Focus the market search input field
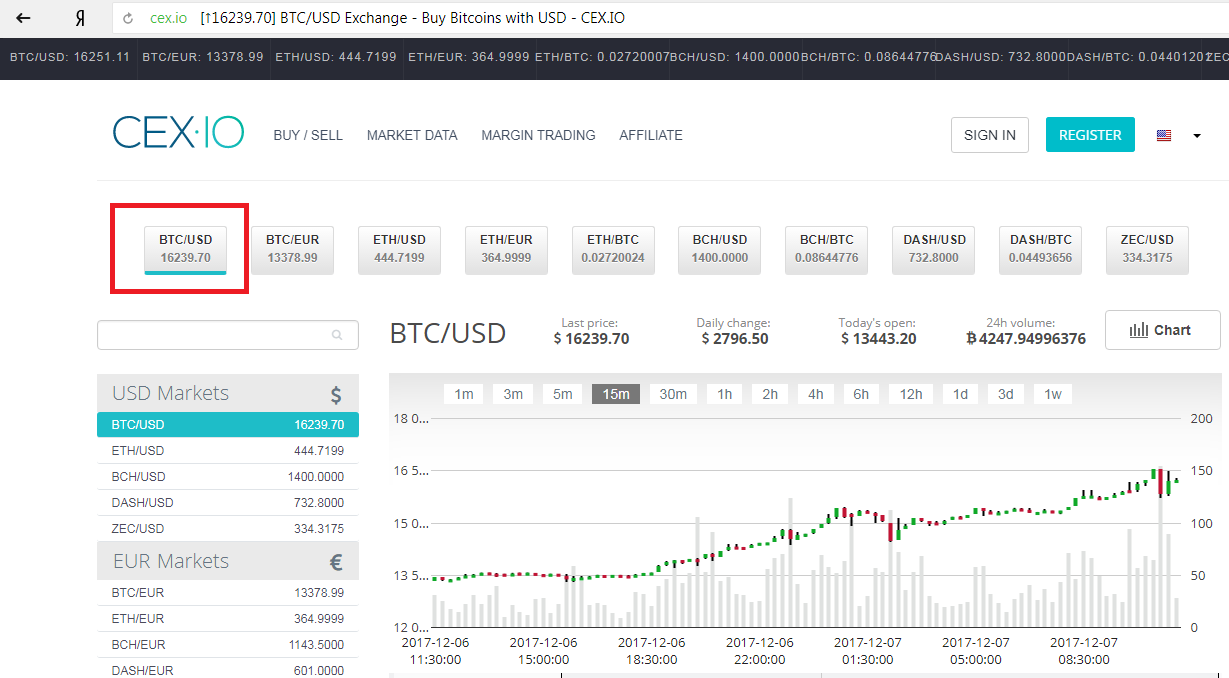1229x678 pixels. pos(228,335)
